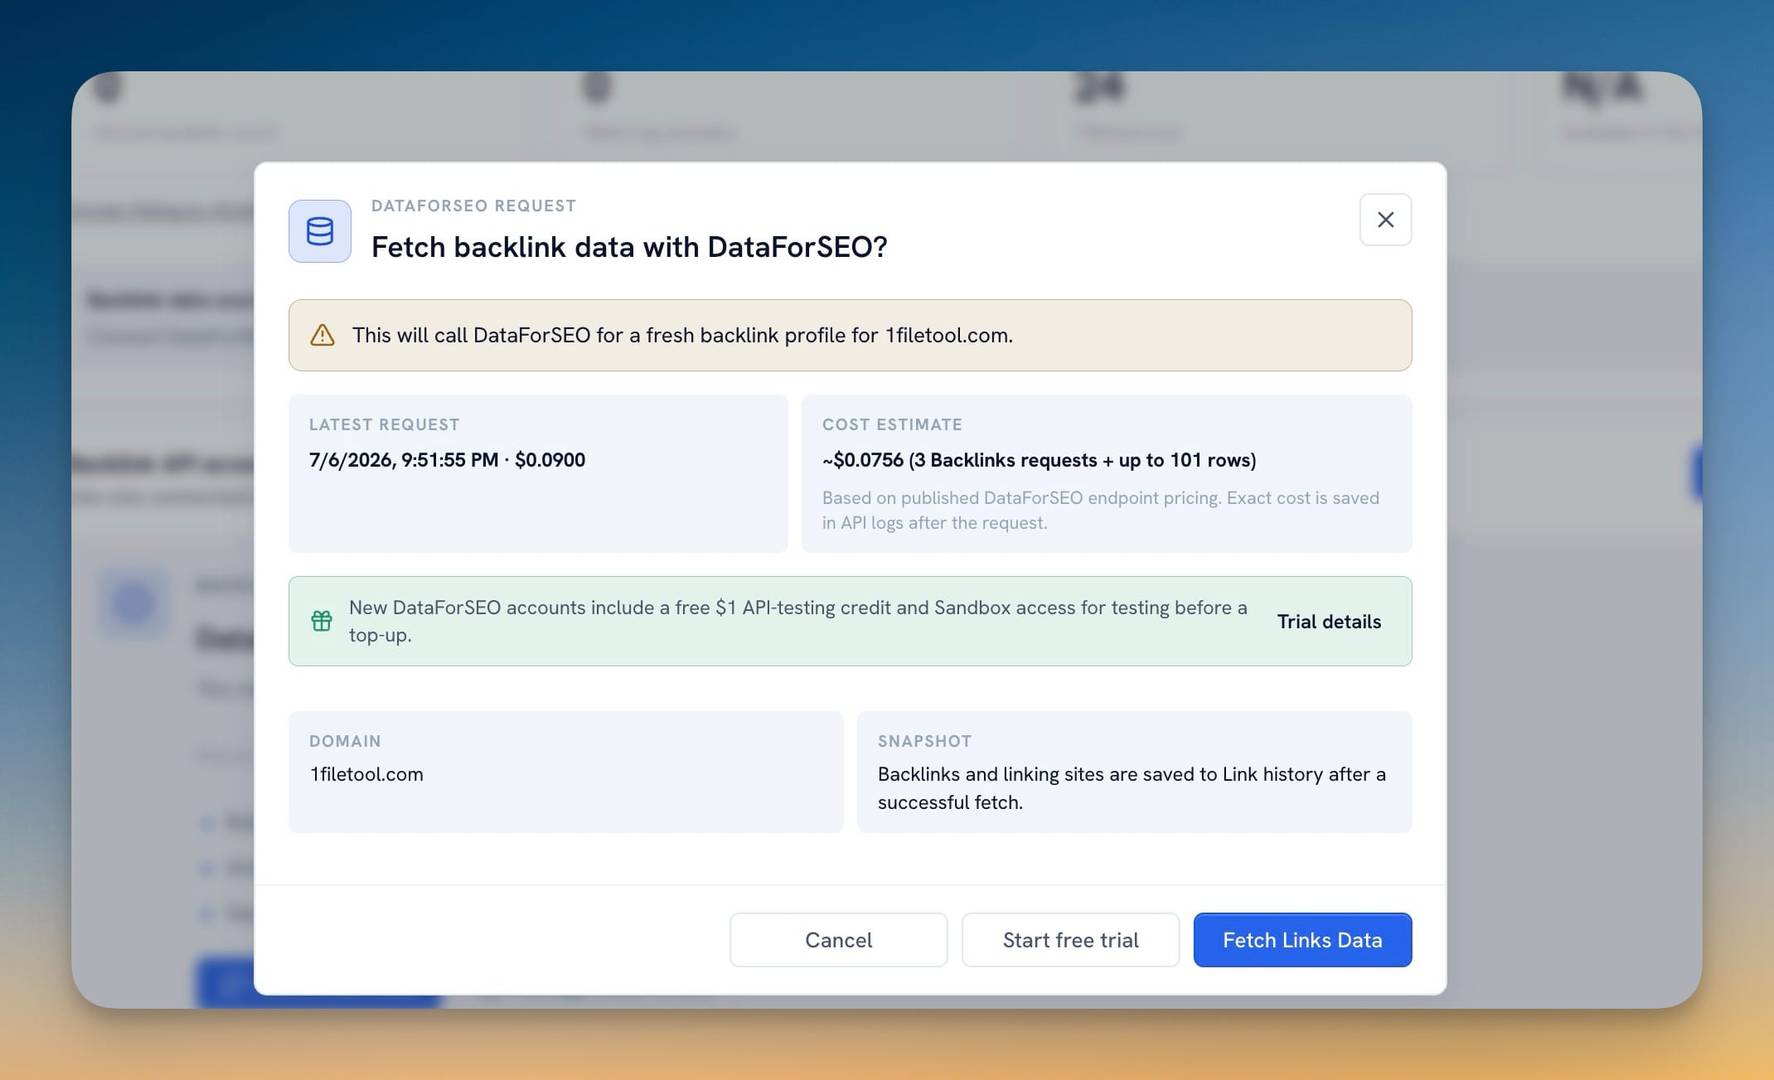Image resolution: width=1774 pixels, height=1080 pixels.
Task: Click the 'DOMAIN' label
Action: point(345,741)
